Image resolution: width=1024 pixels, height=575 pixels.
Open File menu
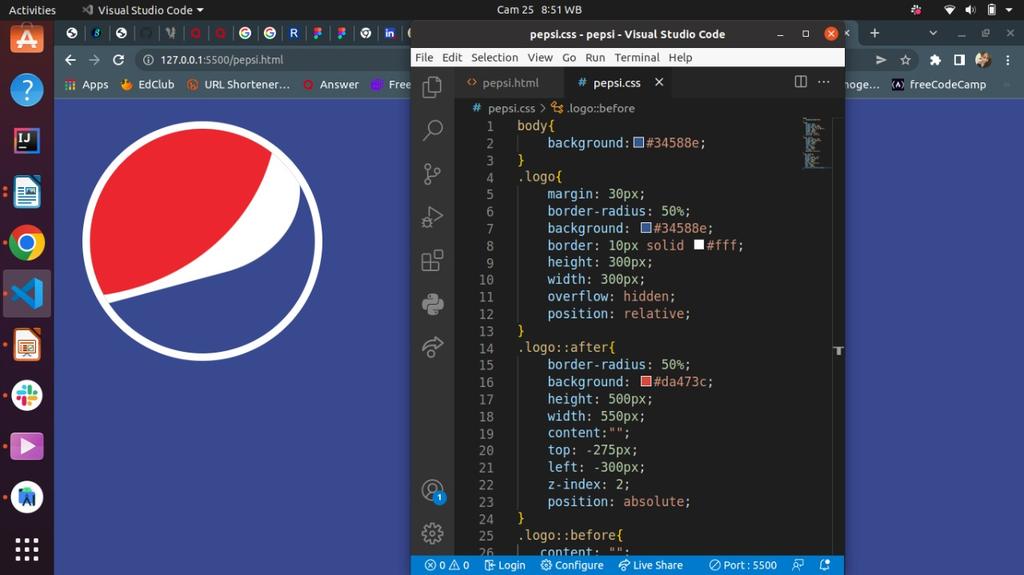click(x=424, y=58)
